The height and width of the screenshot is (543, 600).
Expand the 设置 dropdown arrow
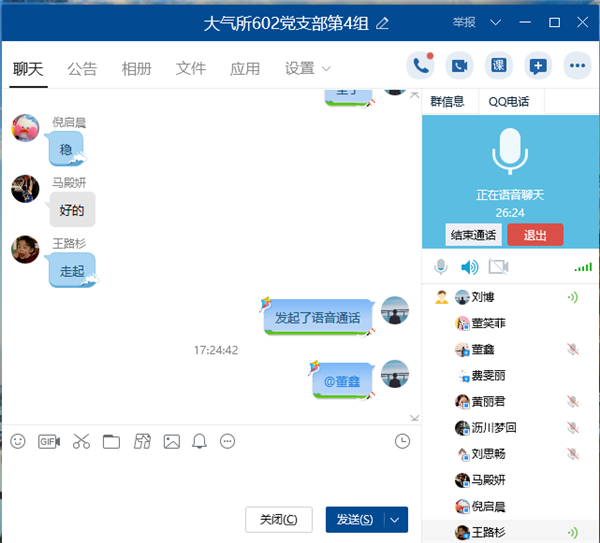point(326,69)
